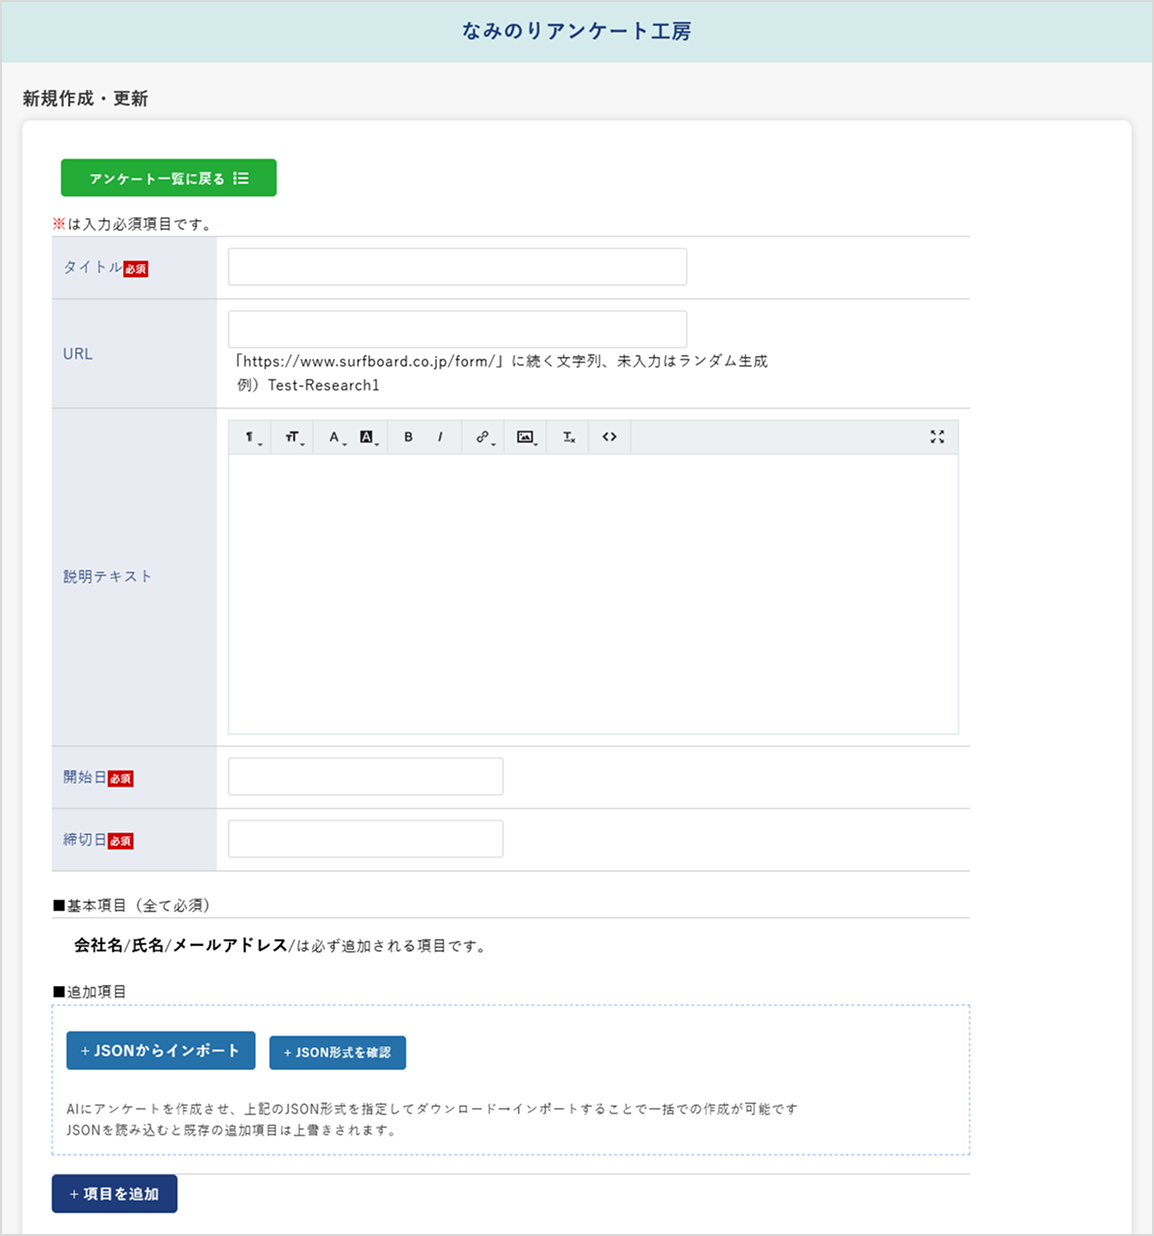
Task: Toggle italic formatting in the description editor
Action: (440, 437)
